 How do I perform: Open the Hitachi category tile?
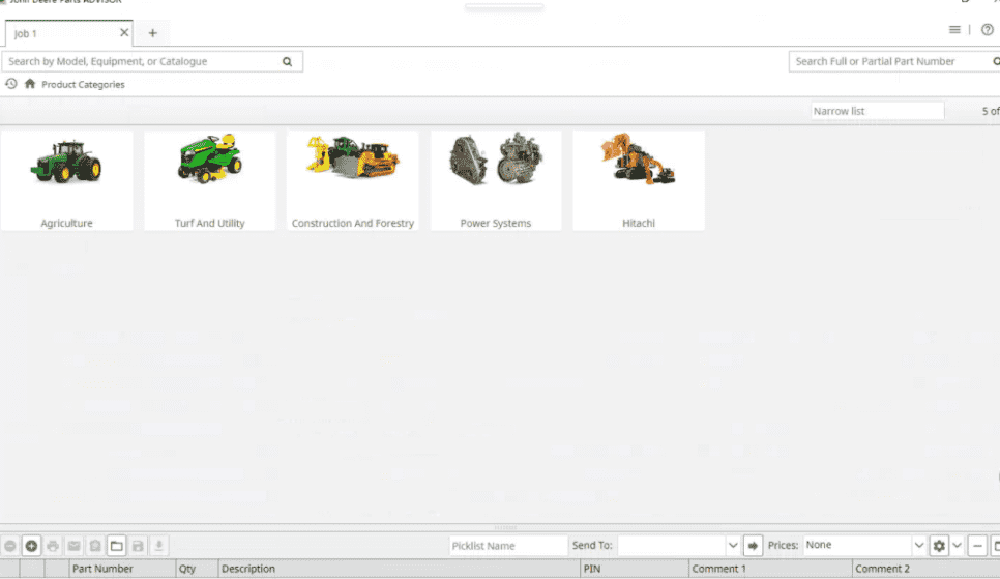(x=638, y=180)
